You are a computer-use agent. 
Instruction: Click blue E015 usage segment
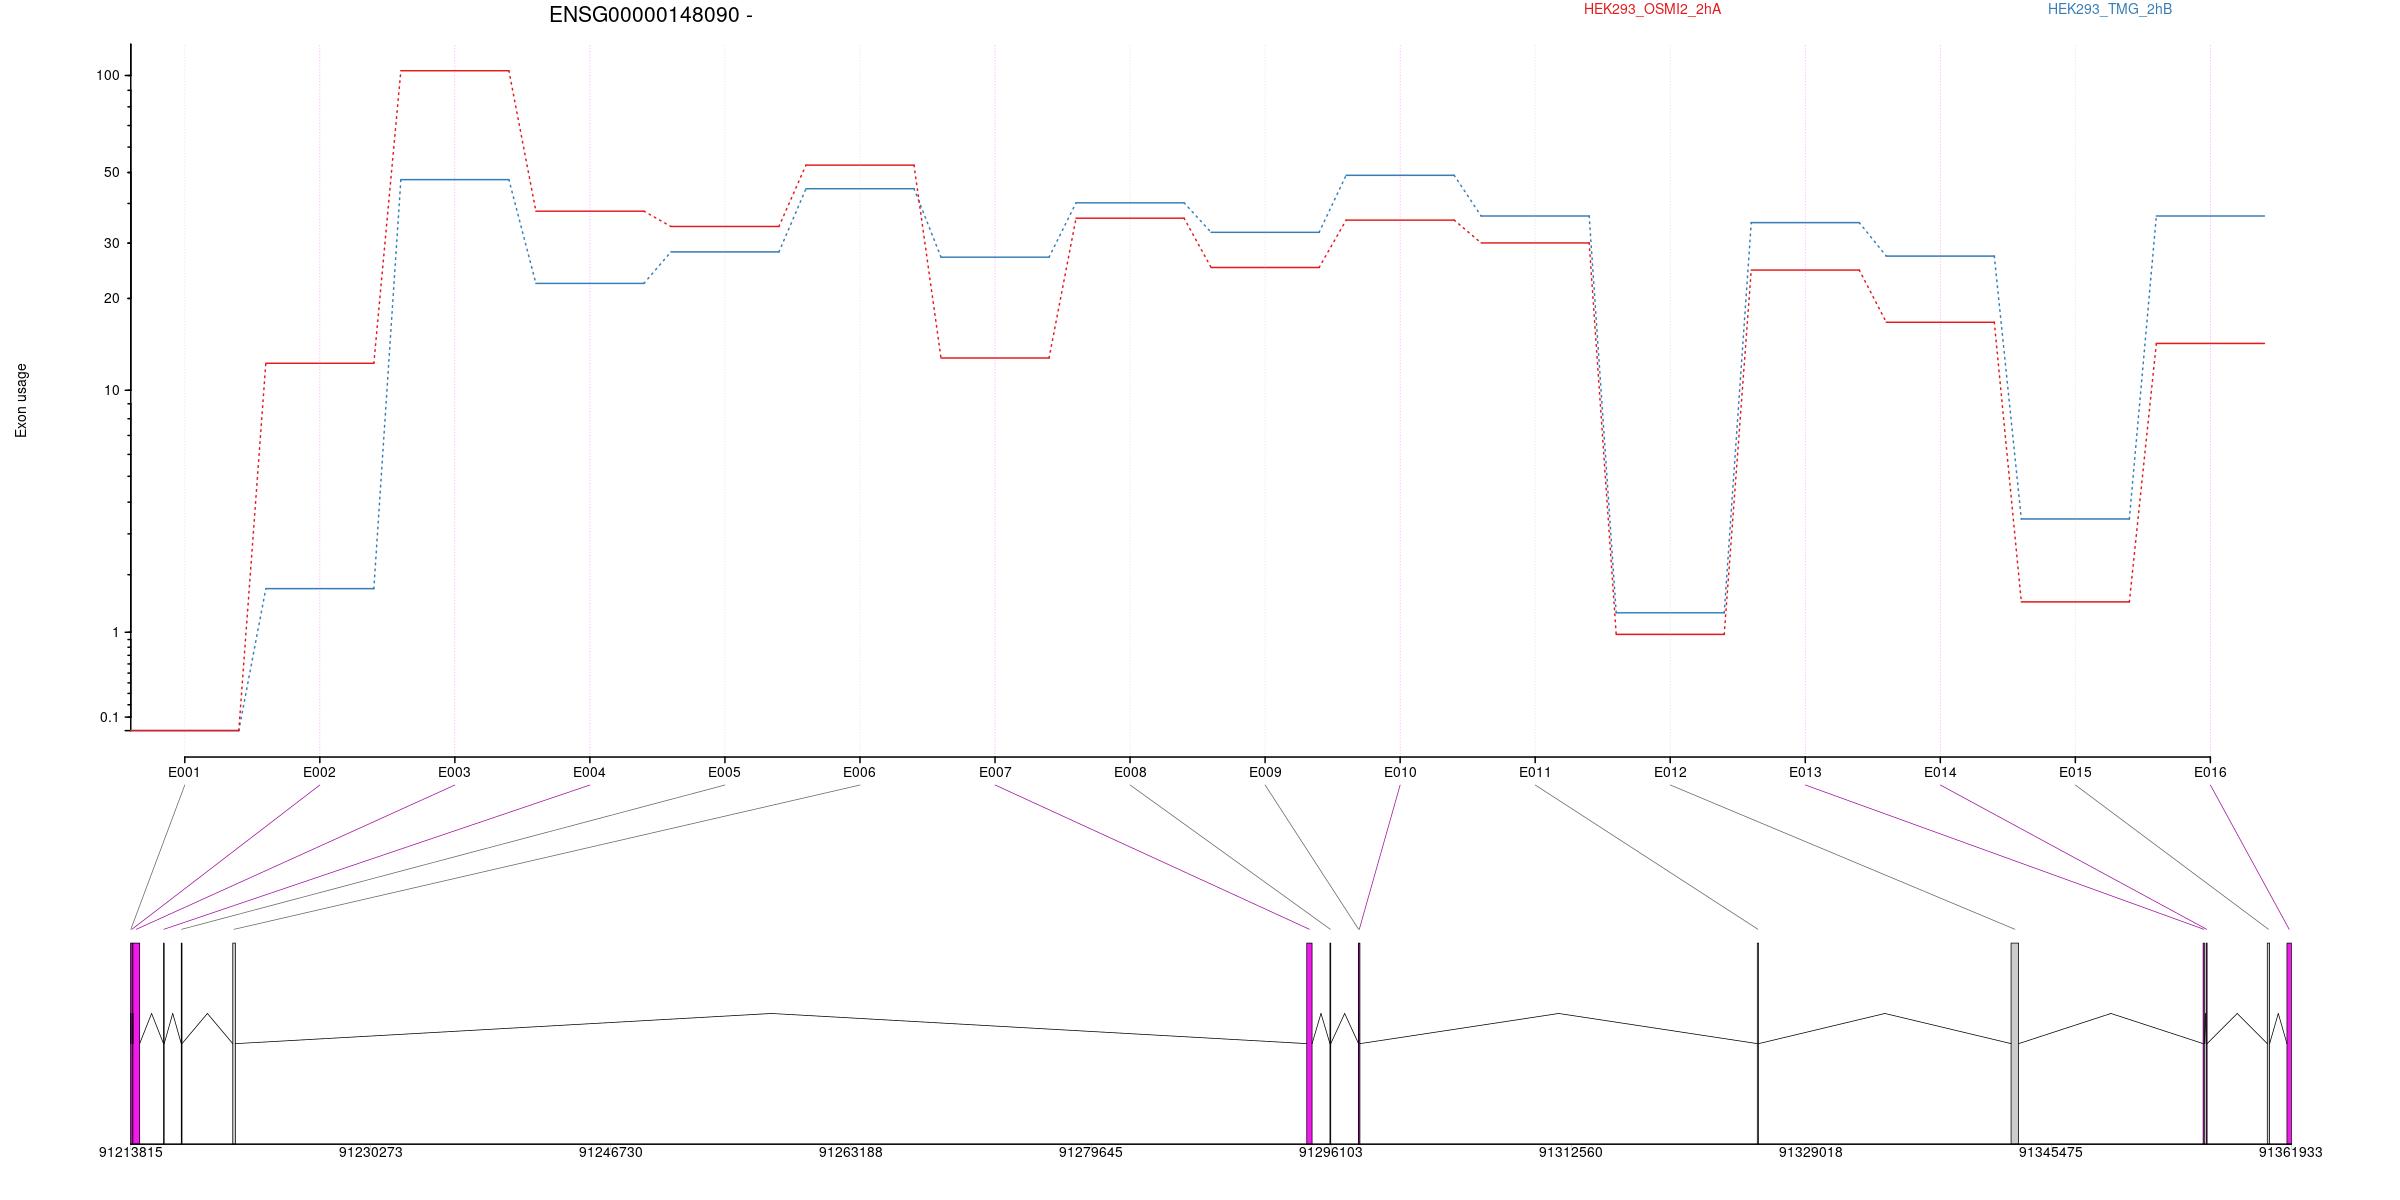click(2075, 519)
